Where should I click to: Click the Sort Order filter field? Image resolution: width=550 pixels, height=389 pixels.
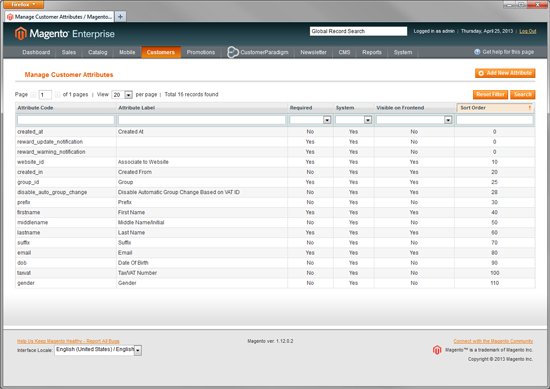tap(495, 120)
